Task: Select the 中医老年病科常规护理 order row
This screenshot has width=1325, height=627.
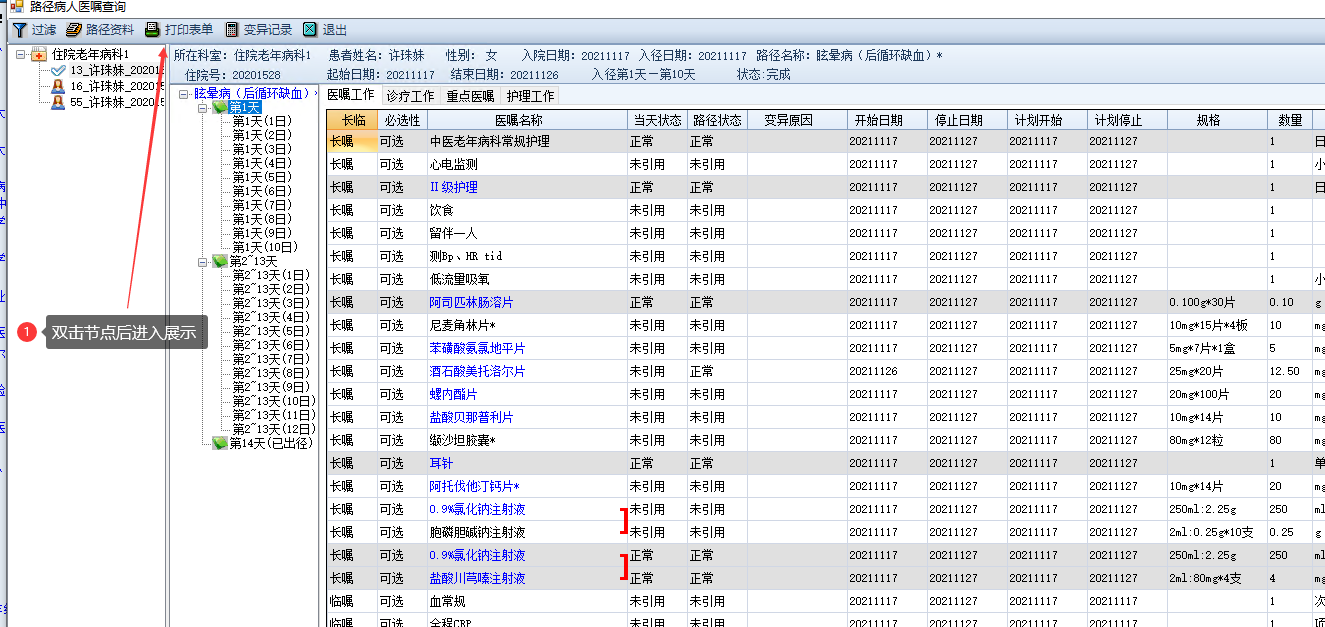Action: (826, 141)
